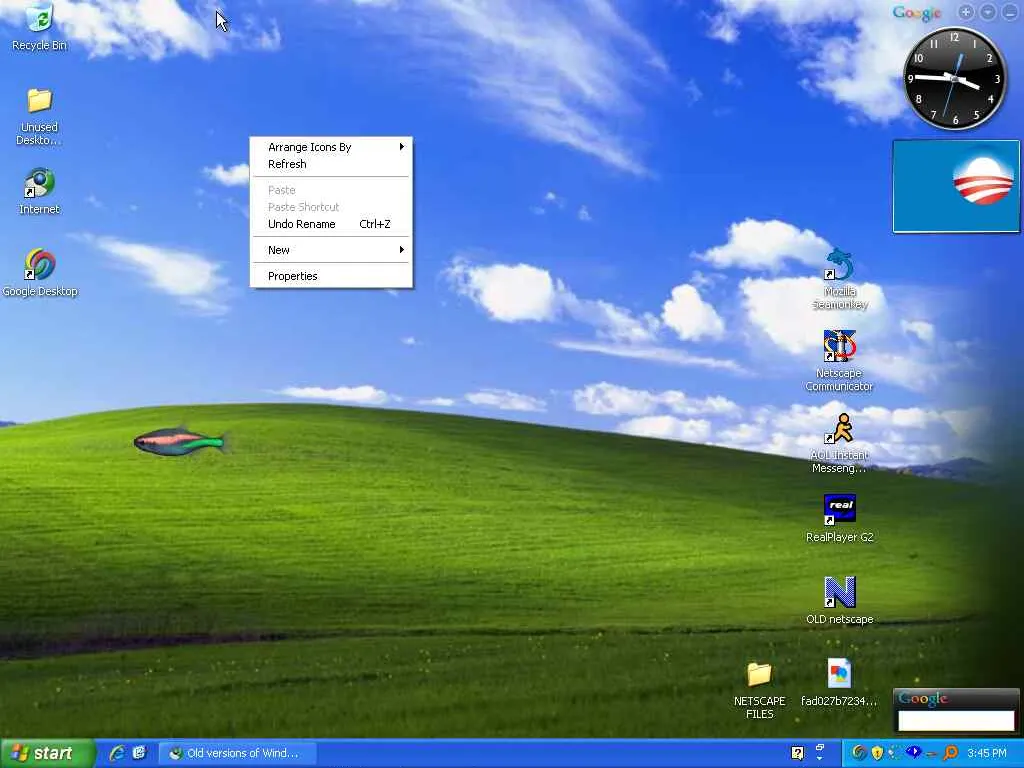
Task: Select the NETSCAPE FILES folder icon
Action: pyautogui.click(x=760, y=690)
